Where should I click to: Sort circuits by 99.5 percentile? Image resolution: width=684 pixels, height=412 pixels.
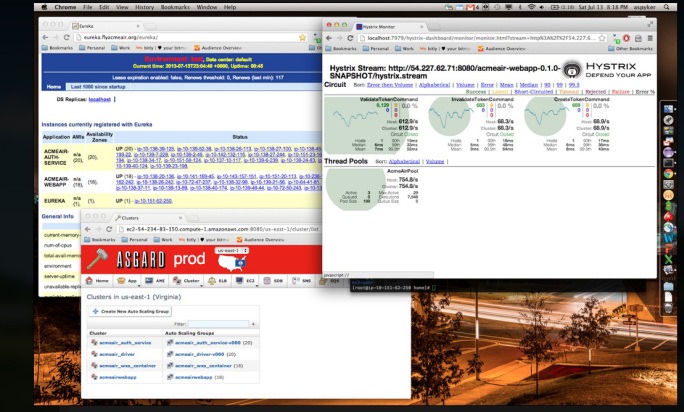click(574, 85)
